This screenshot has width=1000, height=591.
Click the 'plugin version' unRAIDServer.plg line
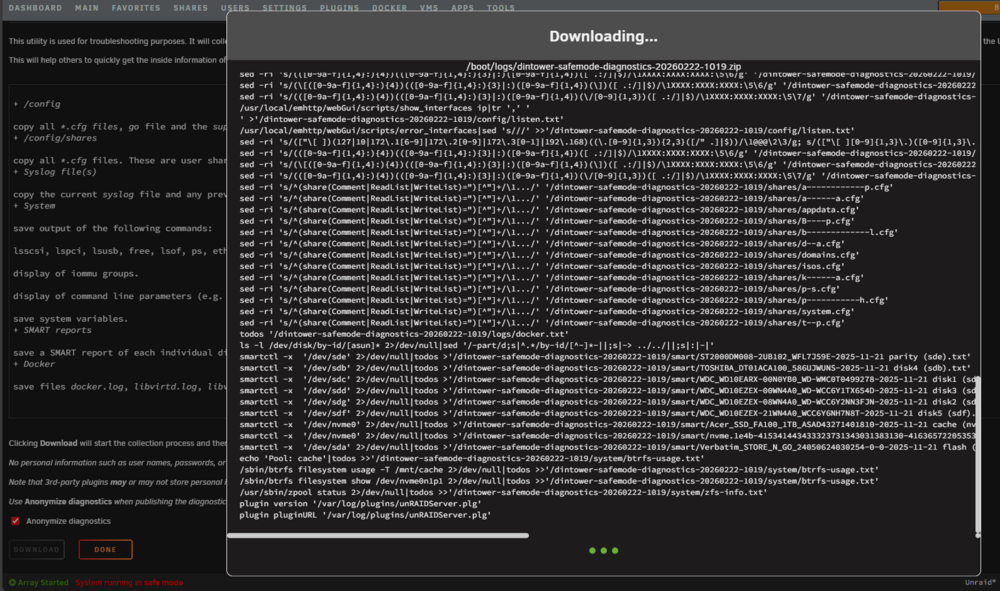click(x=360, y=504)
